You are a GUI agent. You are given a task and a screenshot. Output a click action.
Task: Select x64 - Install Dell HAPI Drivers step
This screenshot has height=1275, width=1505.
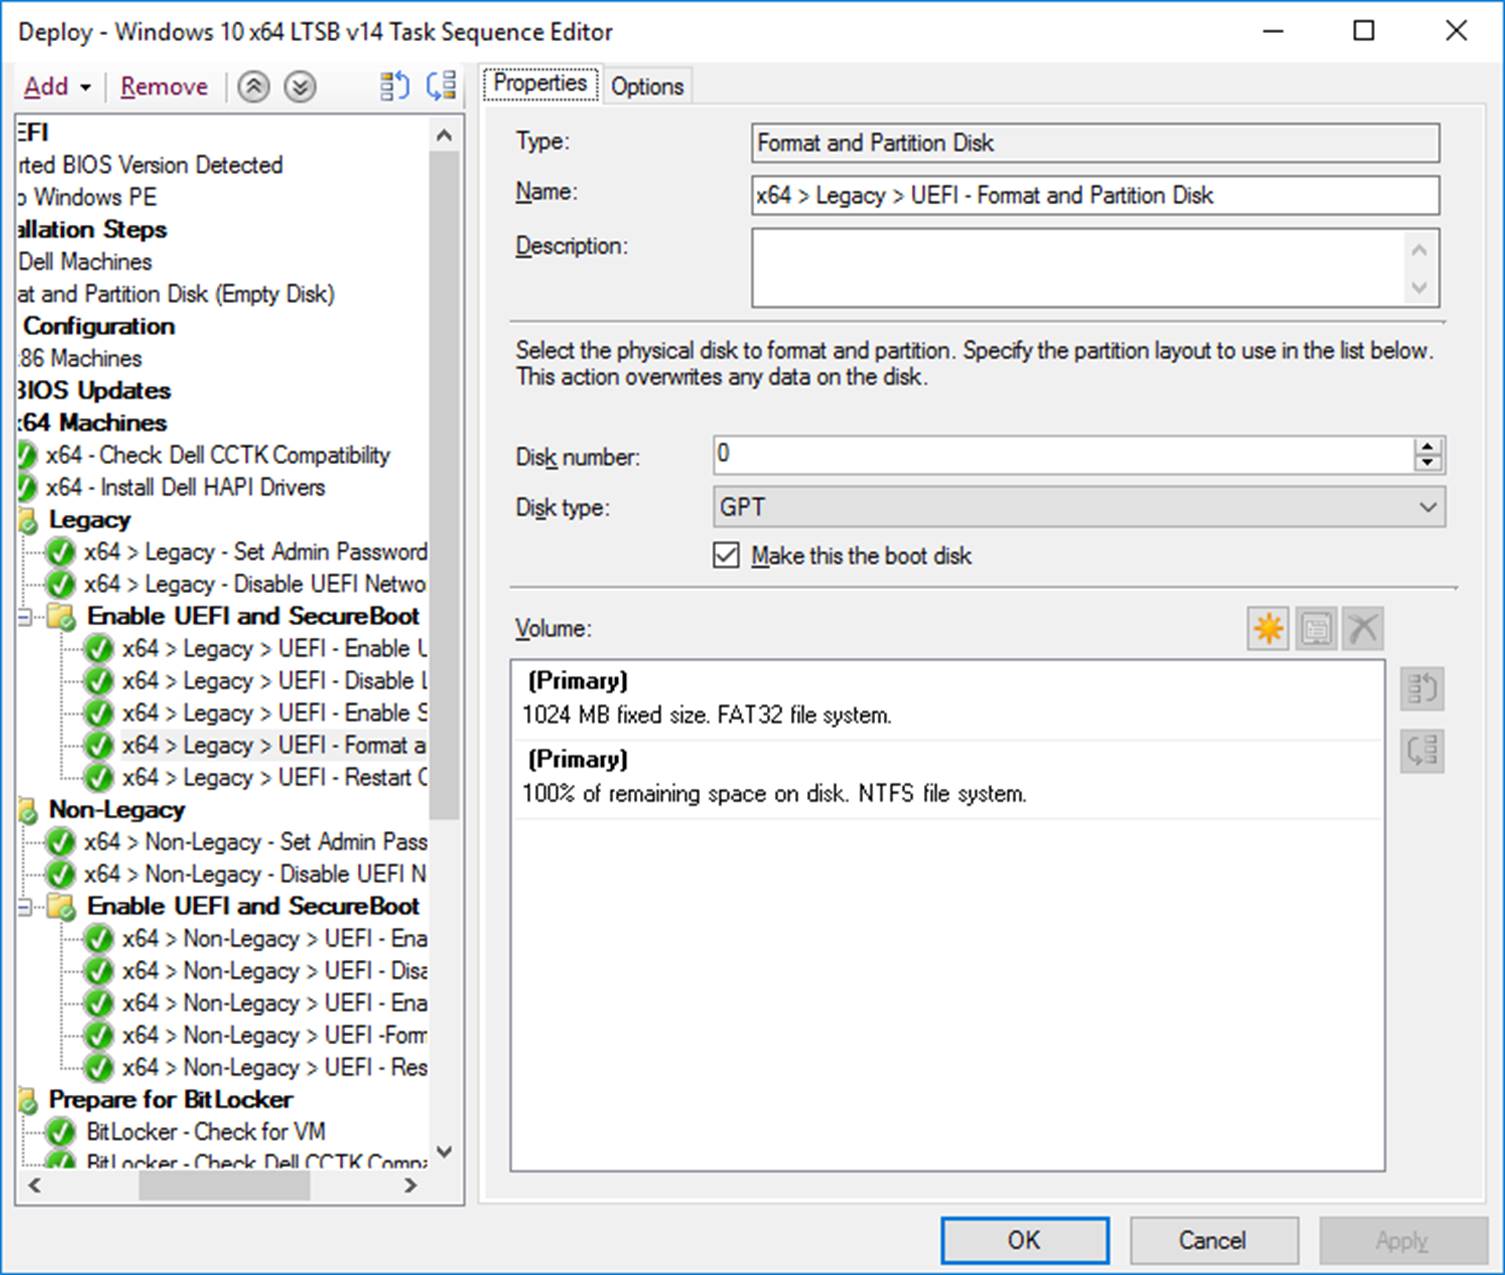coord(186,487)
